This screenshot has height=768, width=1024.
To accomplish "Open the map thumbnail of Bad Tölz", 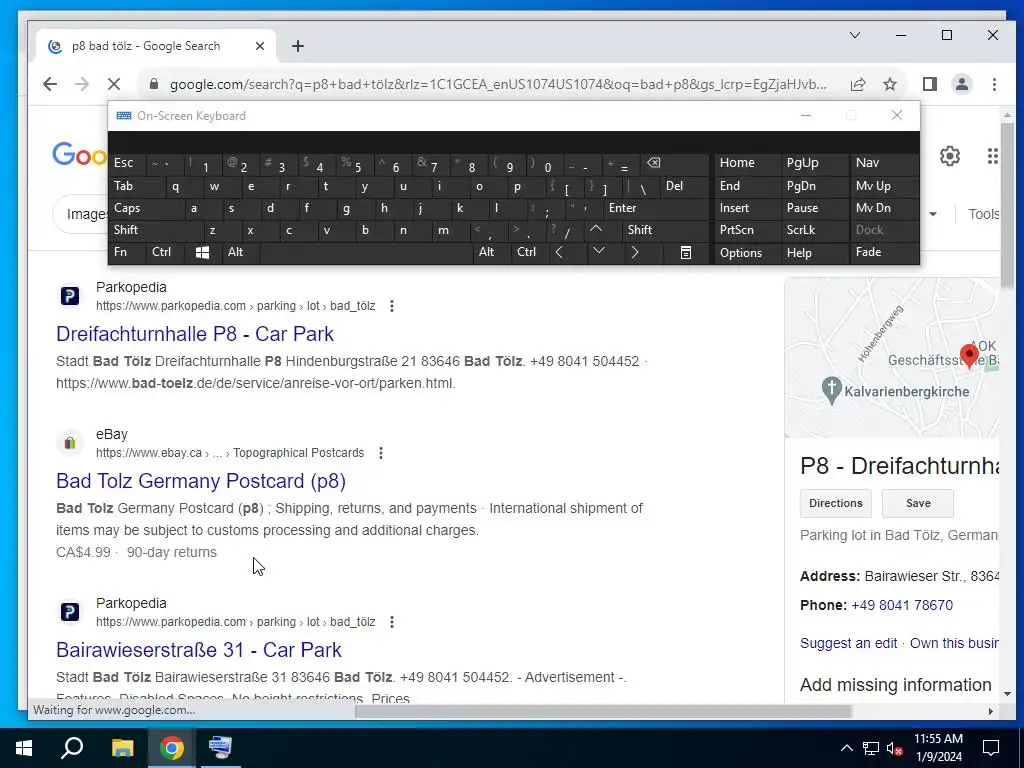I will click(891, 357).
